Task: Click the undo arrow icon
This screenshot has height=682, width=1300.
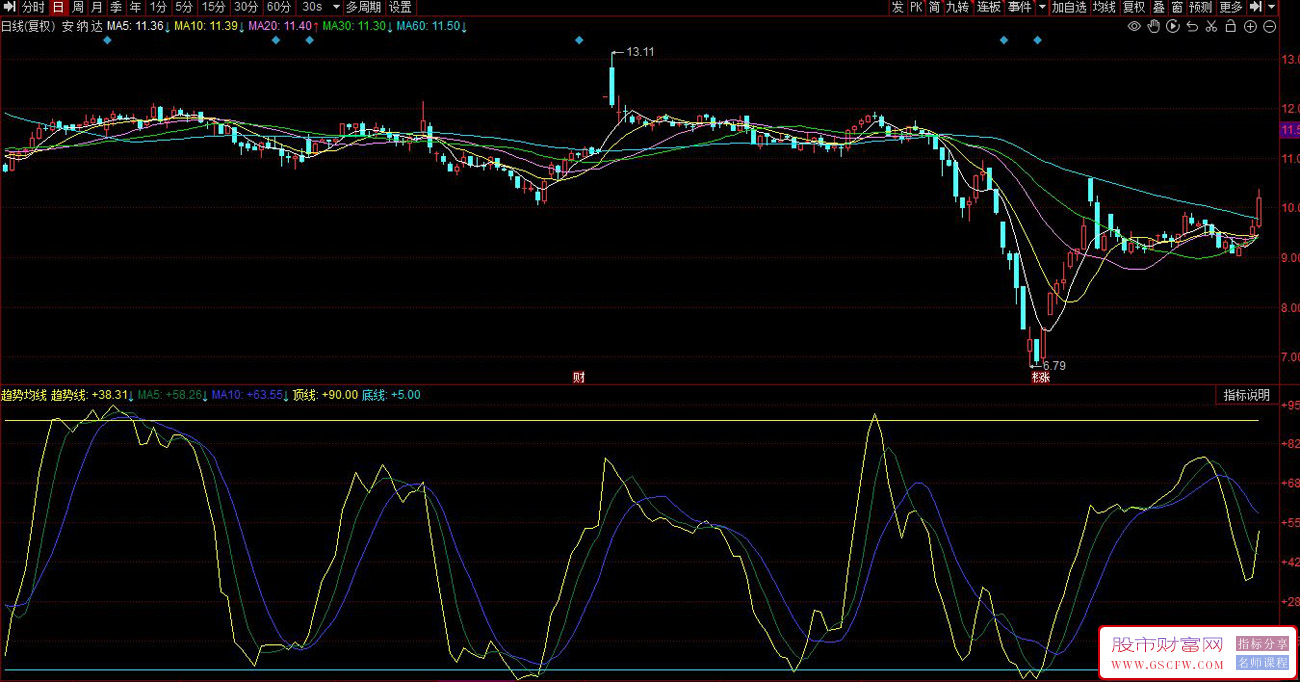Action: tap(1192, 27)
